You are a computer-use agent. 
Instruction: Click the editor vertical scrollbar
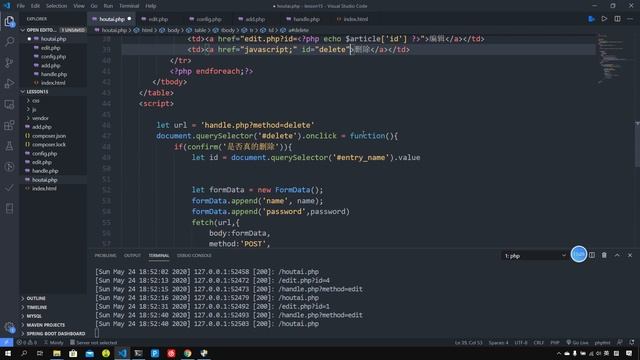[x=637, y=144]
